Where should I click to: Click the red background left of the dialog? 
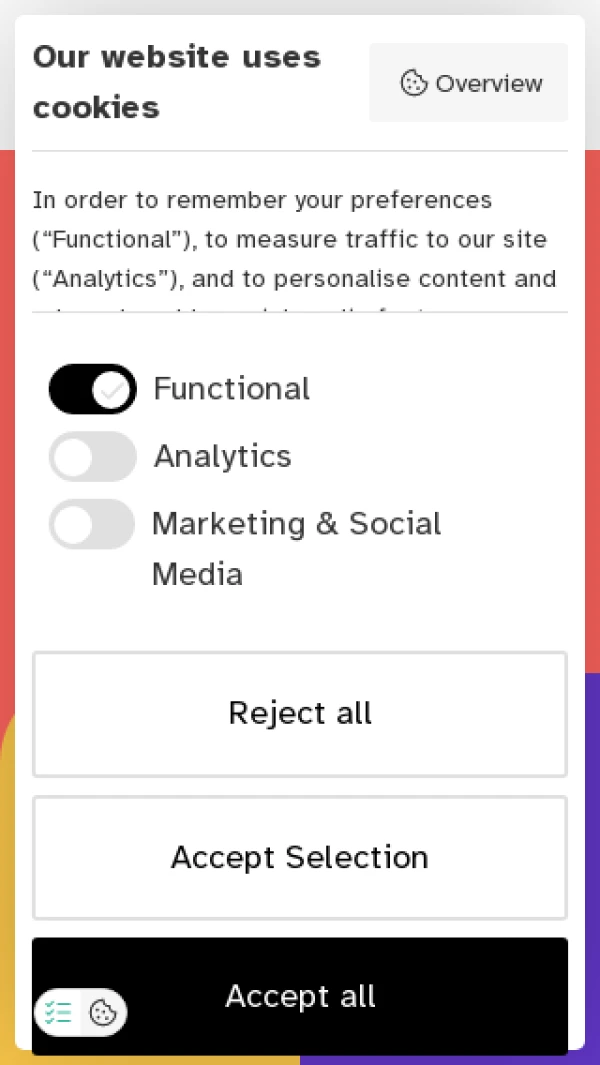(x=7, y=400)
